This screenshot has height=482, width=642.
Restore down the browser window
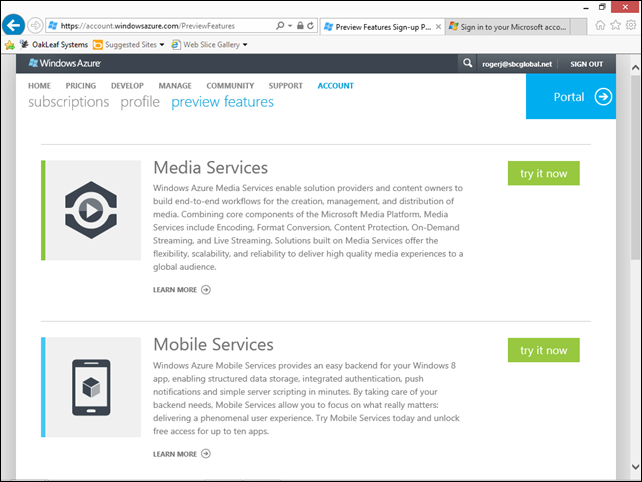coord(602,7)
